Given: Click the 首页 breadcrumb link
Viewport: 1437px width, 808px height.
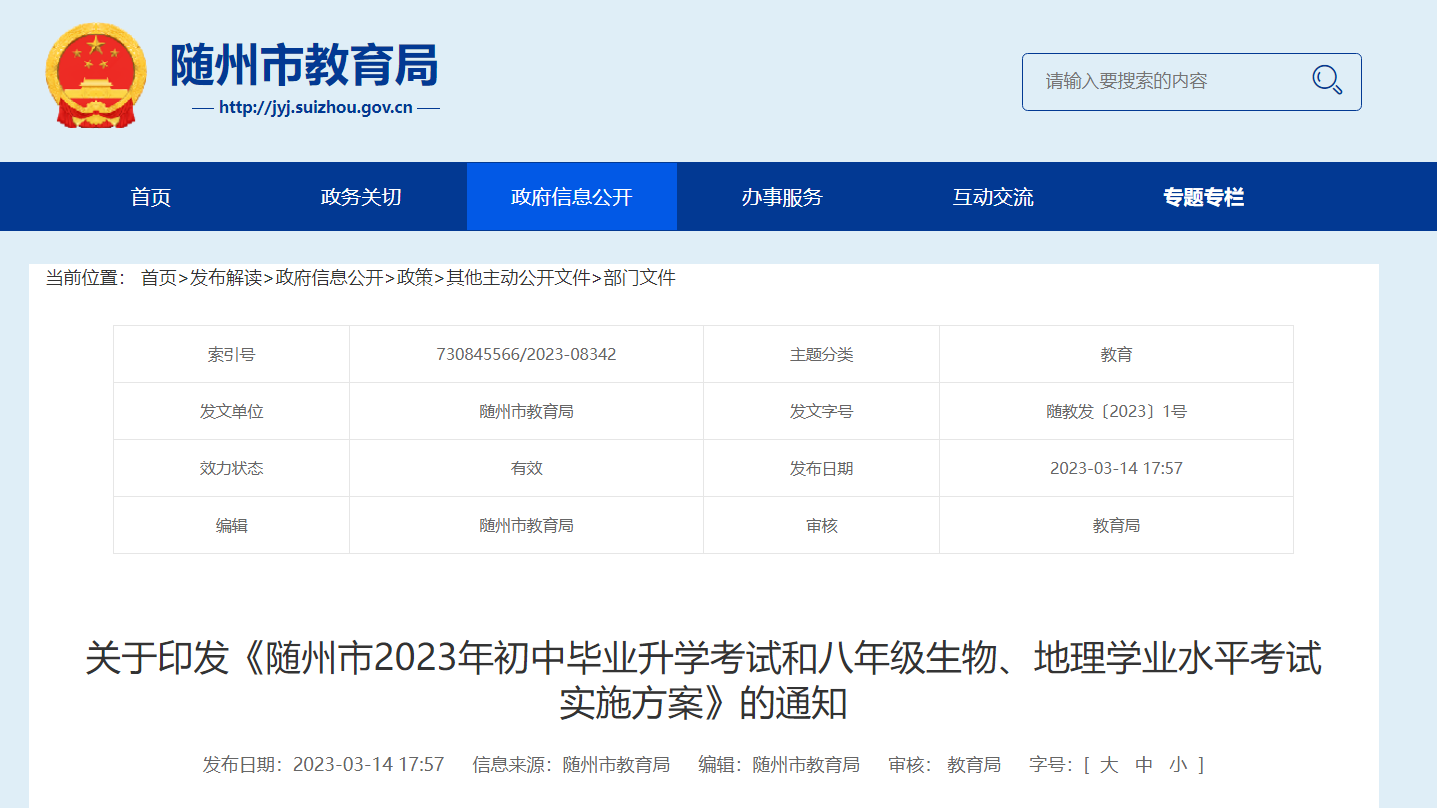Looking at the screenshot, I should tap(158, 278).
